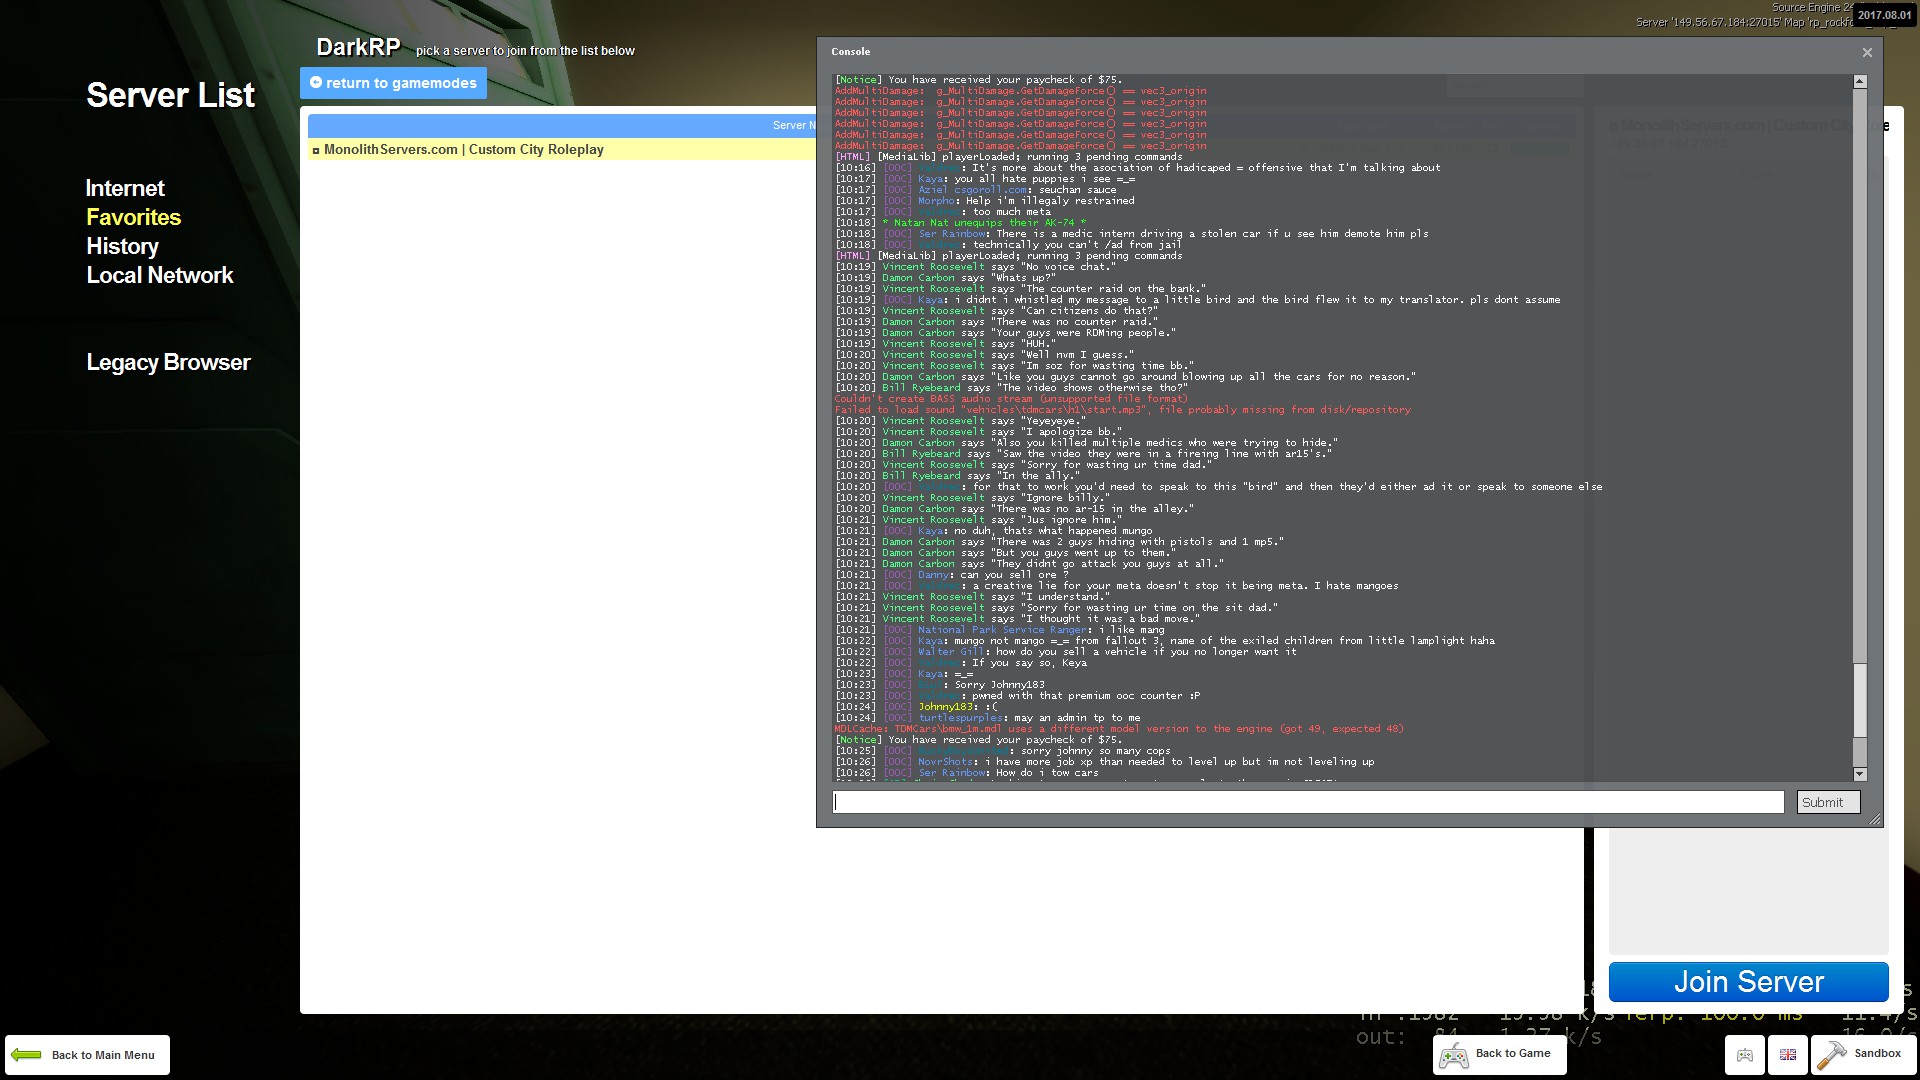The height and width of the screenshot is (1080, 1920).
Task: Click return to gamemodes button
Action: click(x=393, y=83)
